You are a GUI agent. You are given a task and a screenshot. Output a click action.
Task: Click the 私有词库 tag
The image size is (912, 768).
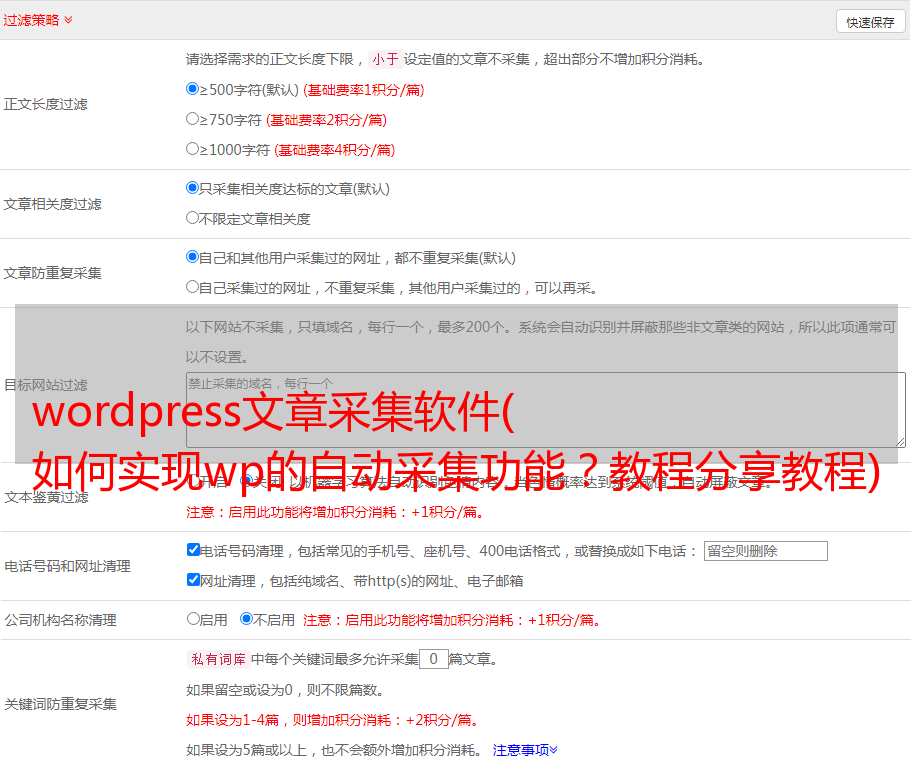(x=218, y=659)
